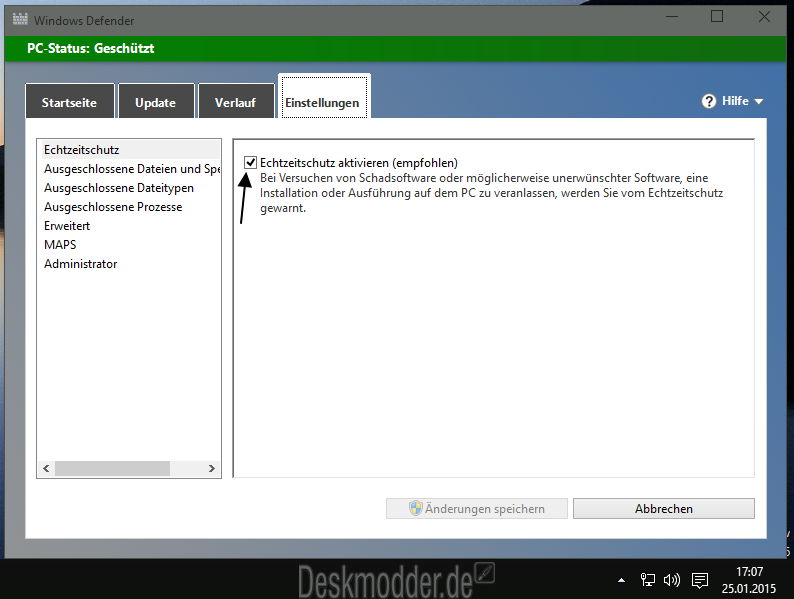Click the Hilfe question mark icon

click(x=708, y=101)
